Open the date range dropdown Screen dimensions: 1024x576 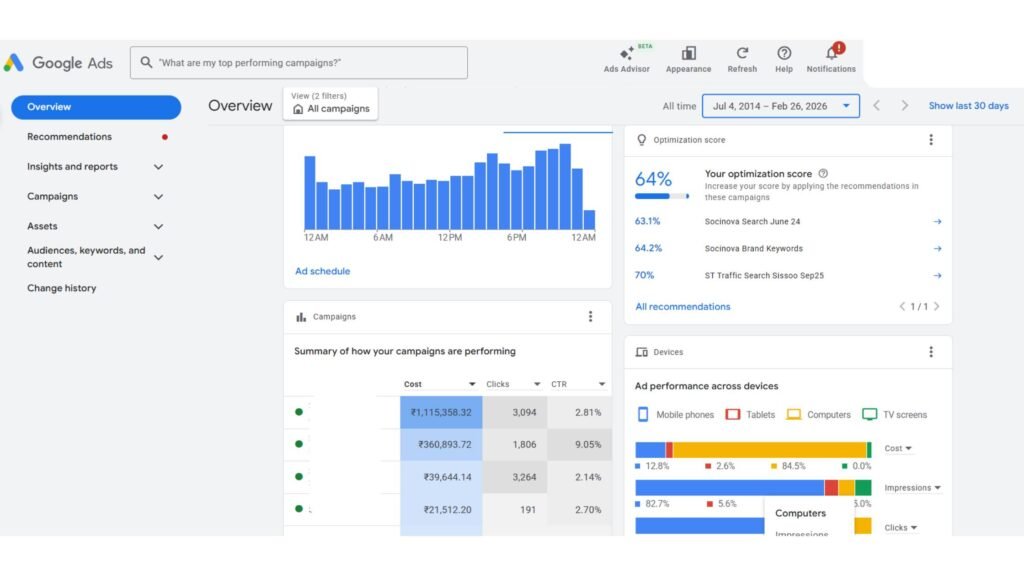[781, 106]
